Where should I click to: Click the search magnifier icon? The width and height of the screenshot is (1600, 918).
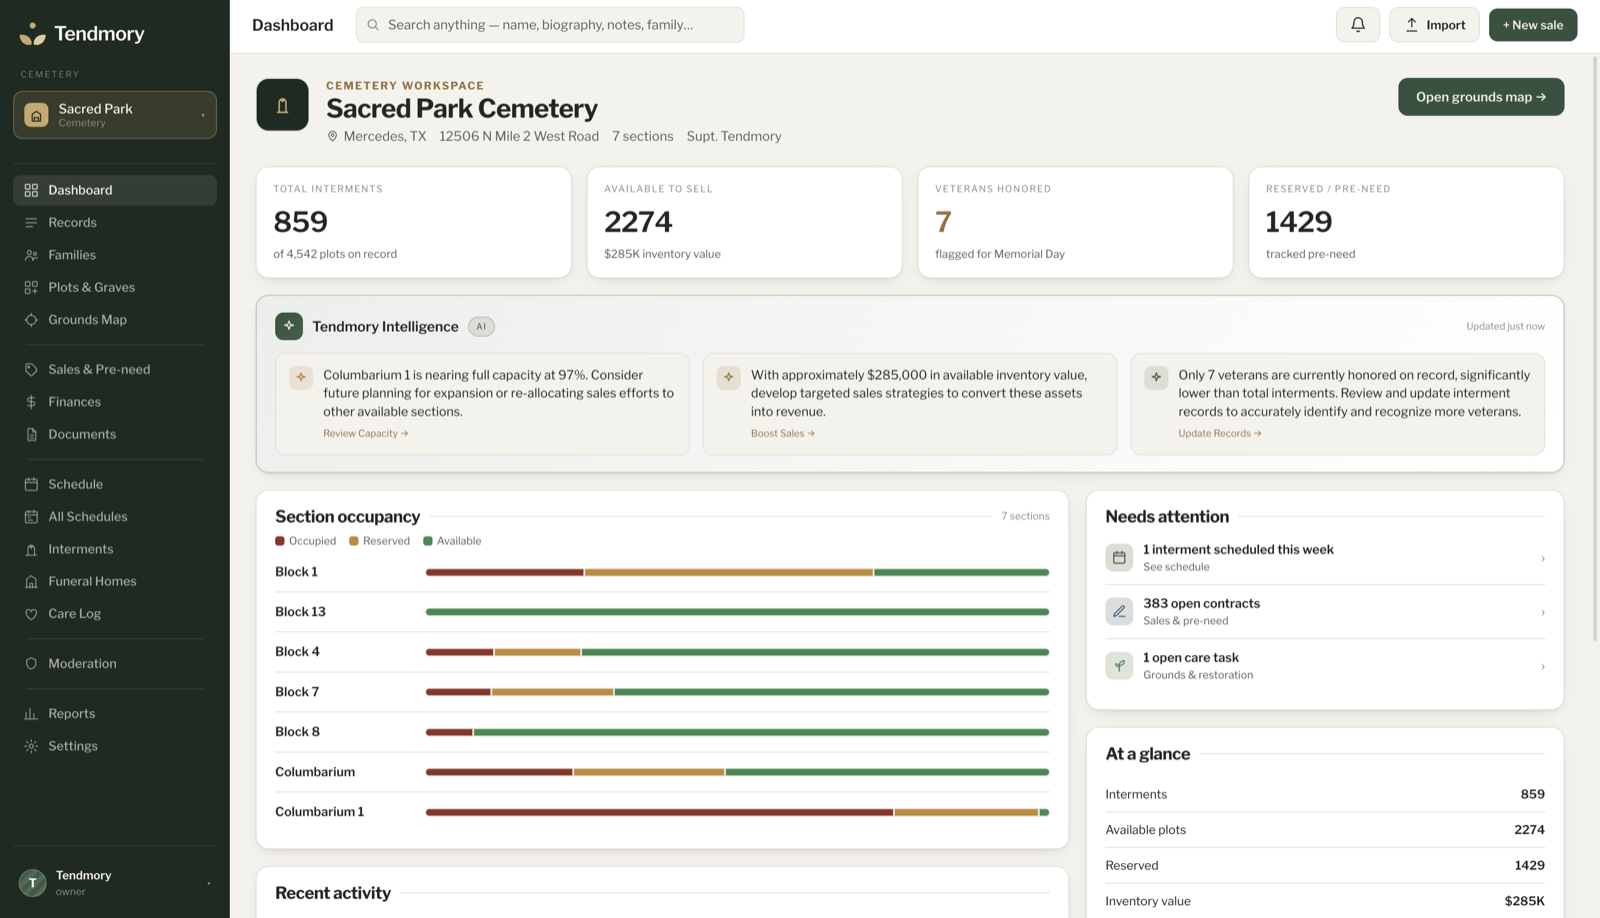coord(373,25)
